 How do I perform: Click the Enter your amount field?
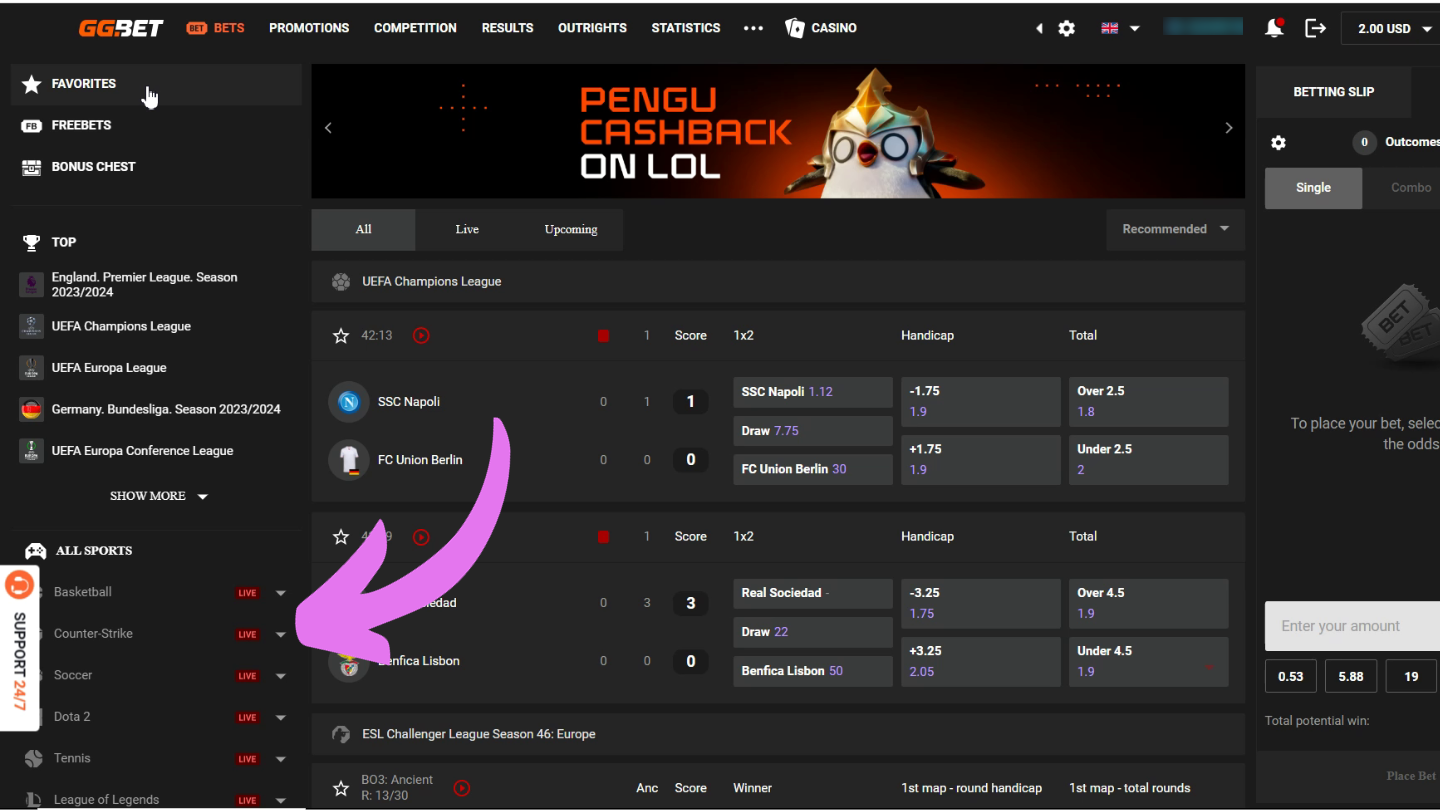[x=1352, y=626]
